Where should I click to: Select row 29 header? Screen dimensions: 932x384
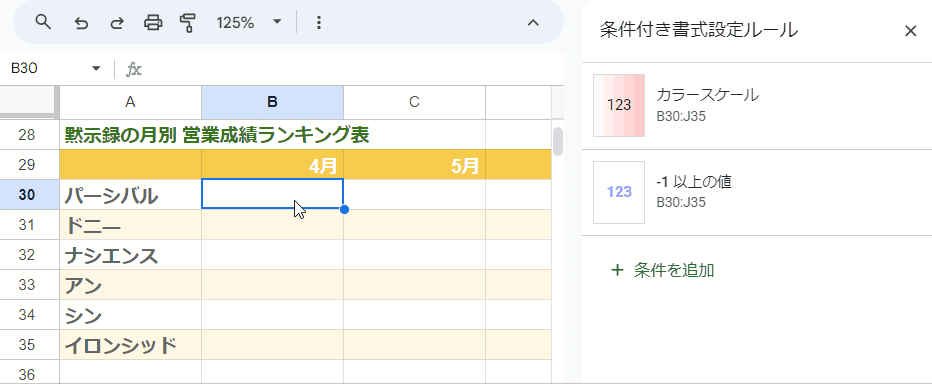(29, 165)
